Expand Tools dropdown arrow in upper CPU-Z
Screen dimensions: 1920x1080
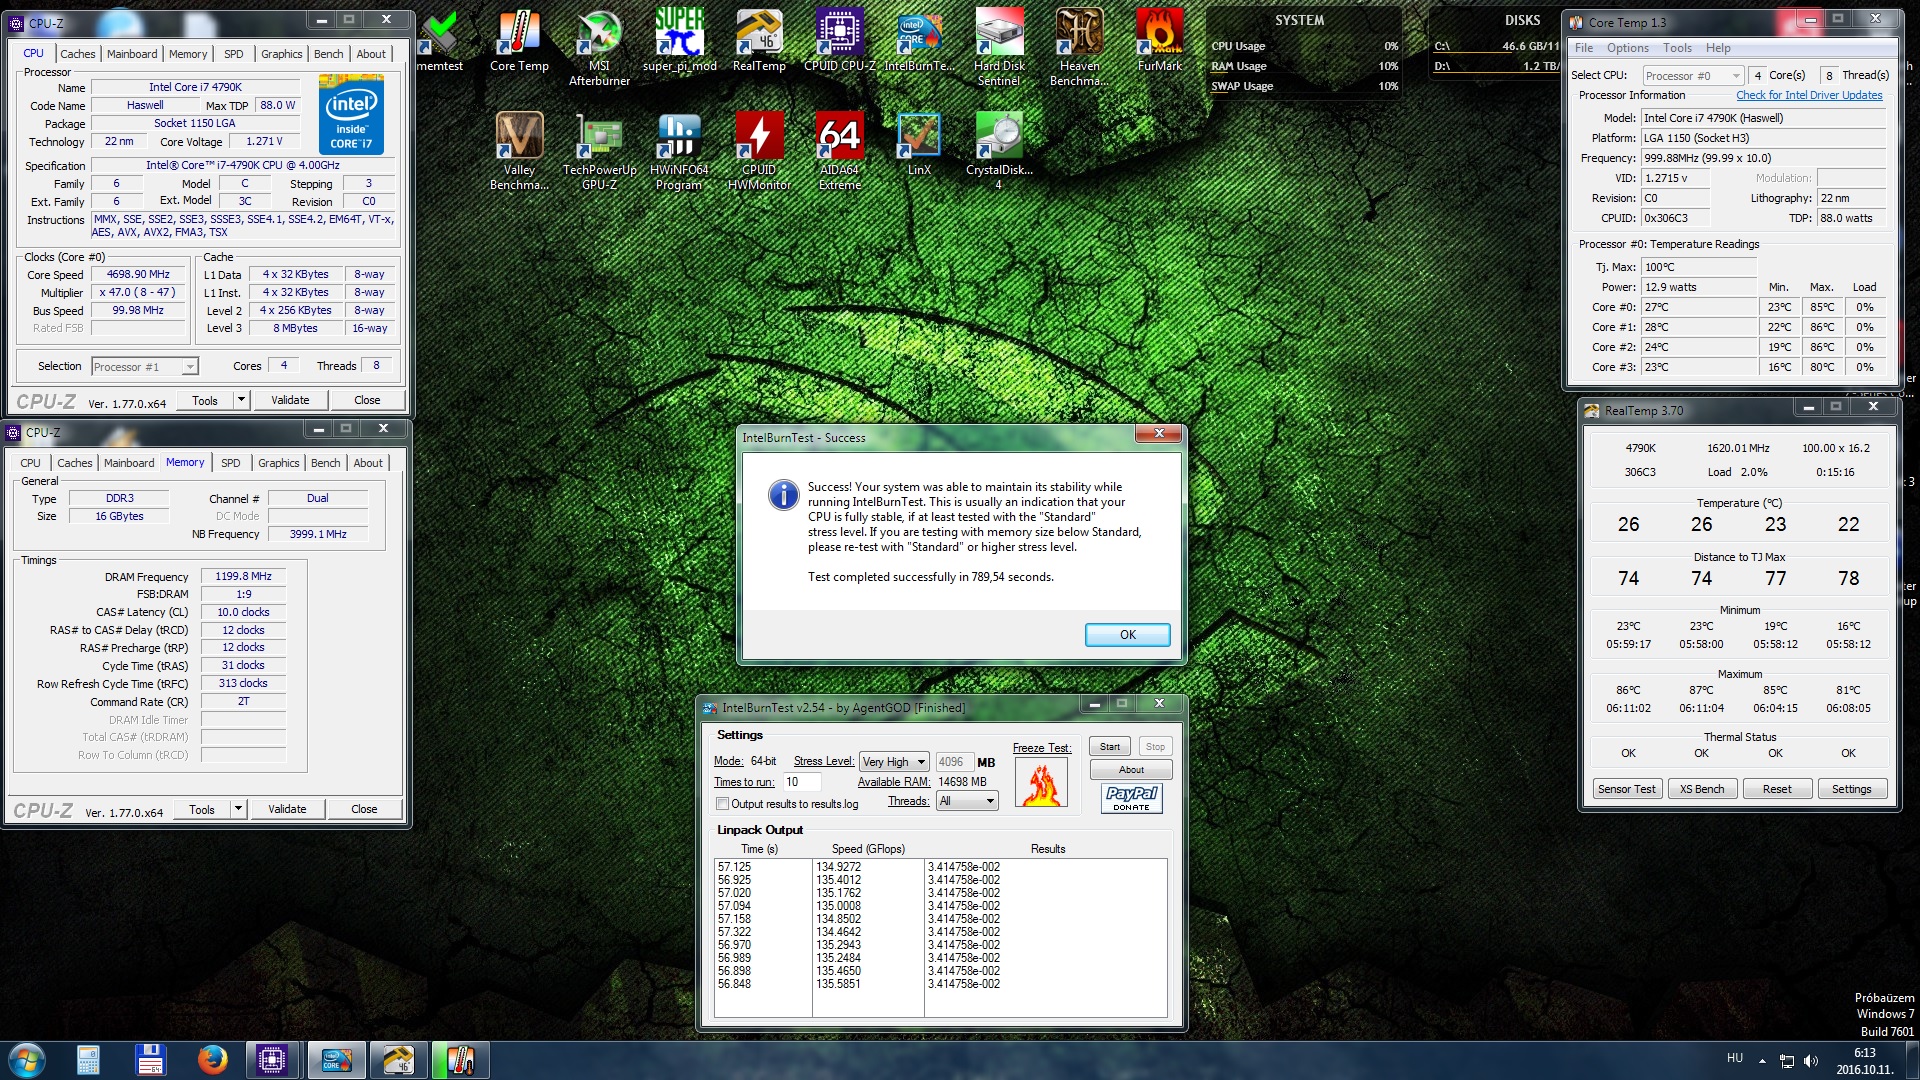tap(240, 400)
